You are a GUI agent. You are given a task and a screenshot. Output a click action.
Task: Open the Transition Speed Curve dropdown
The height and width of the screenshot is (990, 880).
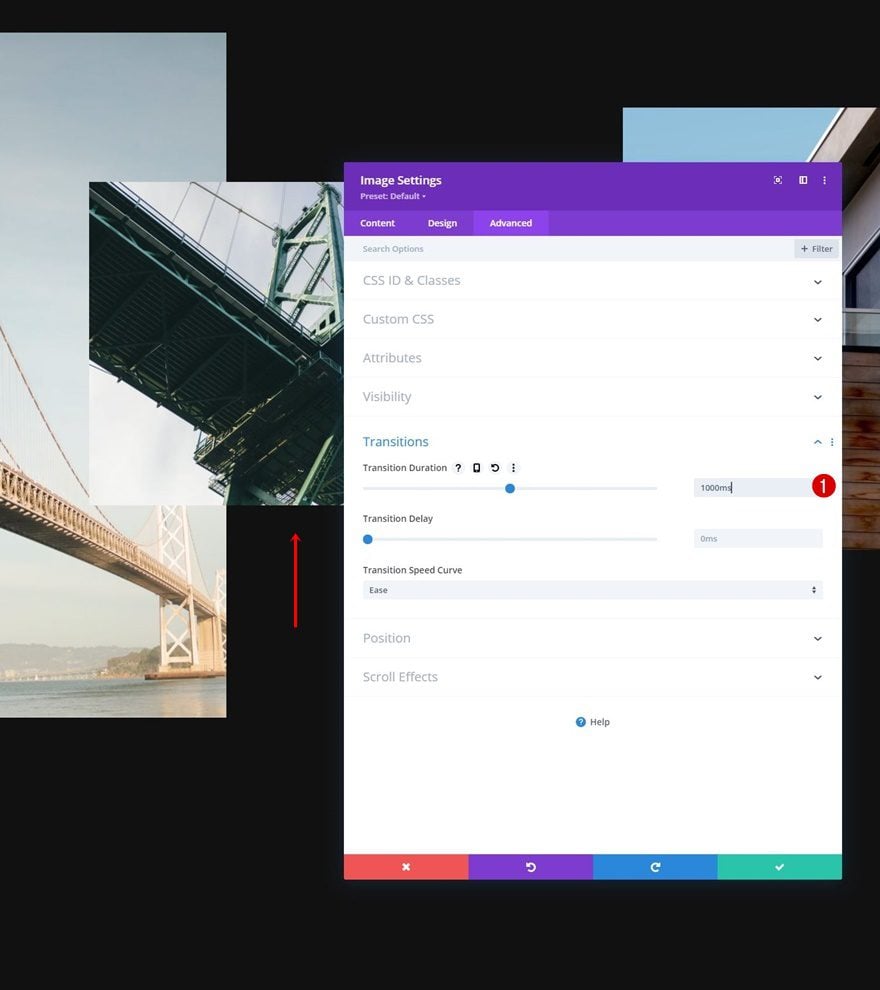(x=592, y=590)
